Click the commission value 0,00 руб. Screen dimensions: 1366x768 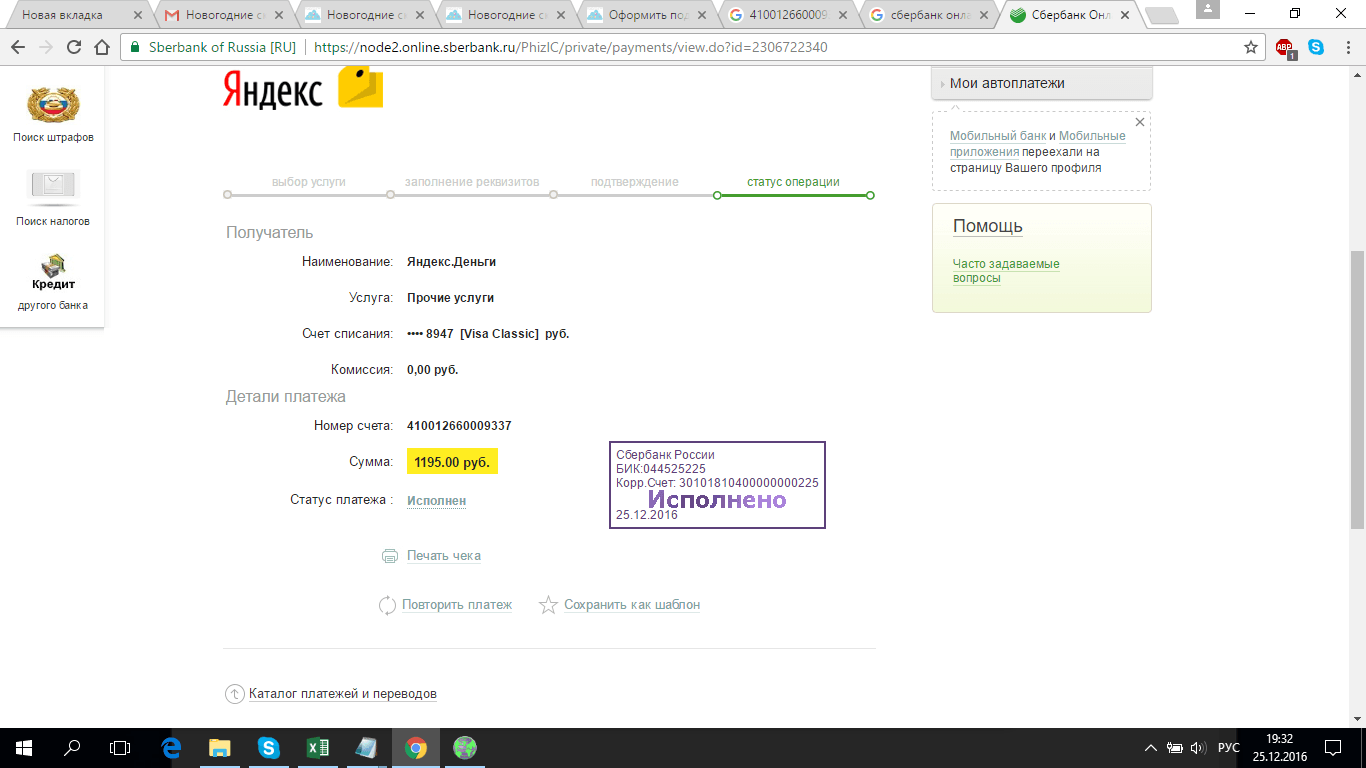tap(432, 370)
